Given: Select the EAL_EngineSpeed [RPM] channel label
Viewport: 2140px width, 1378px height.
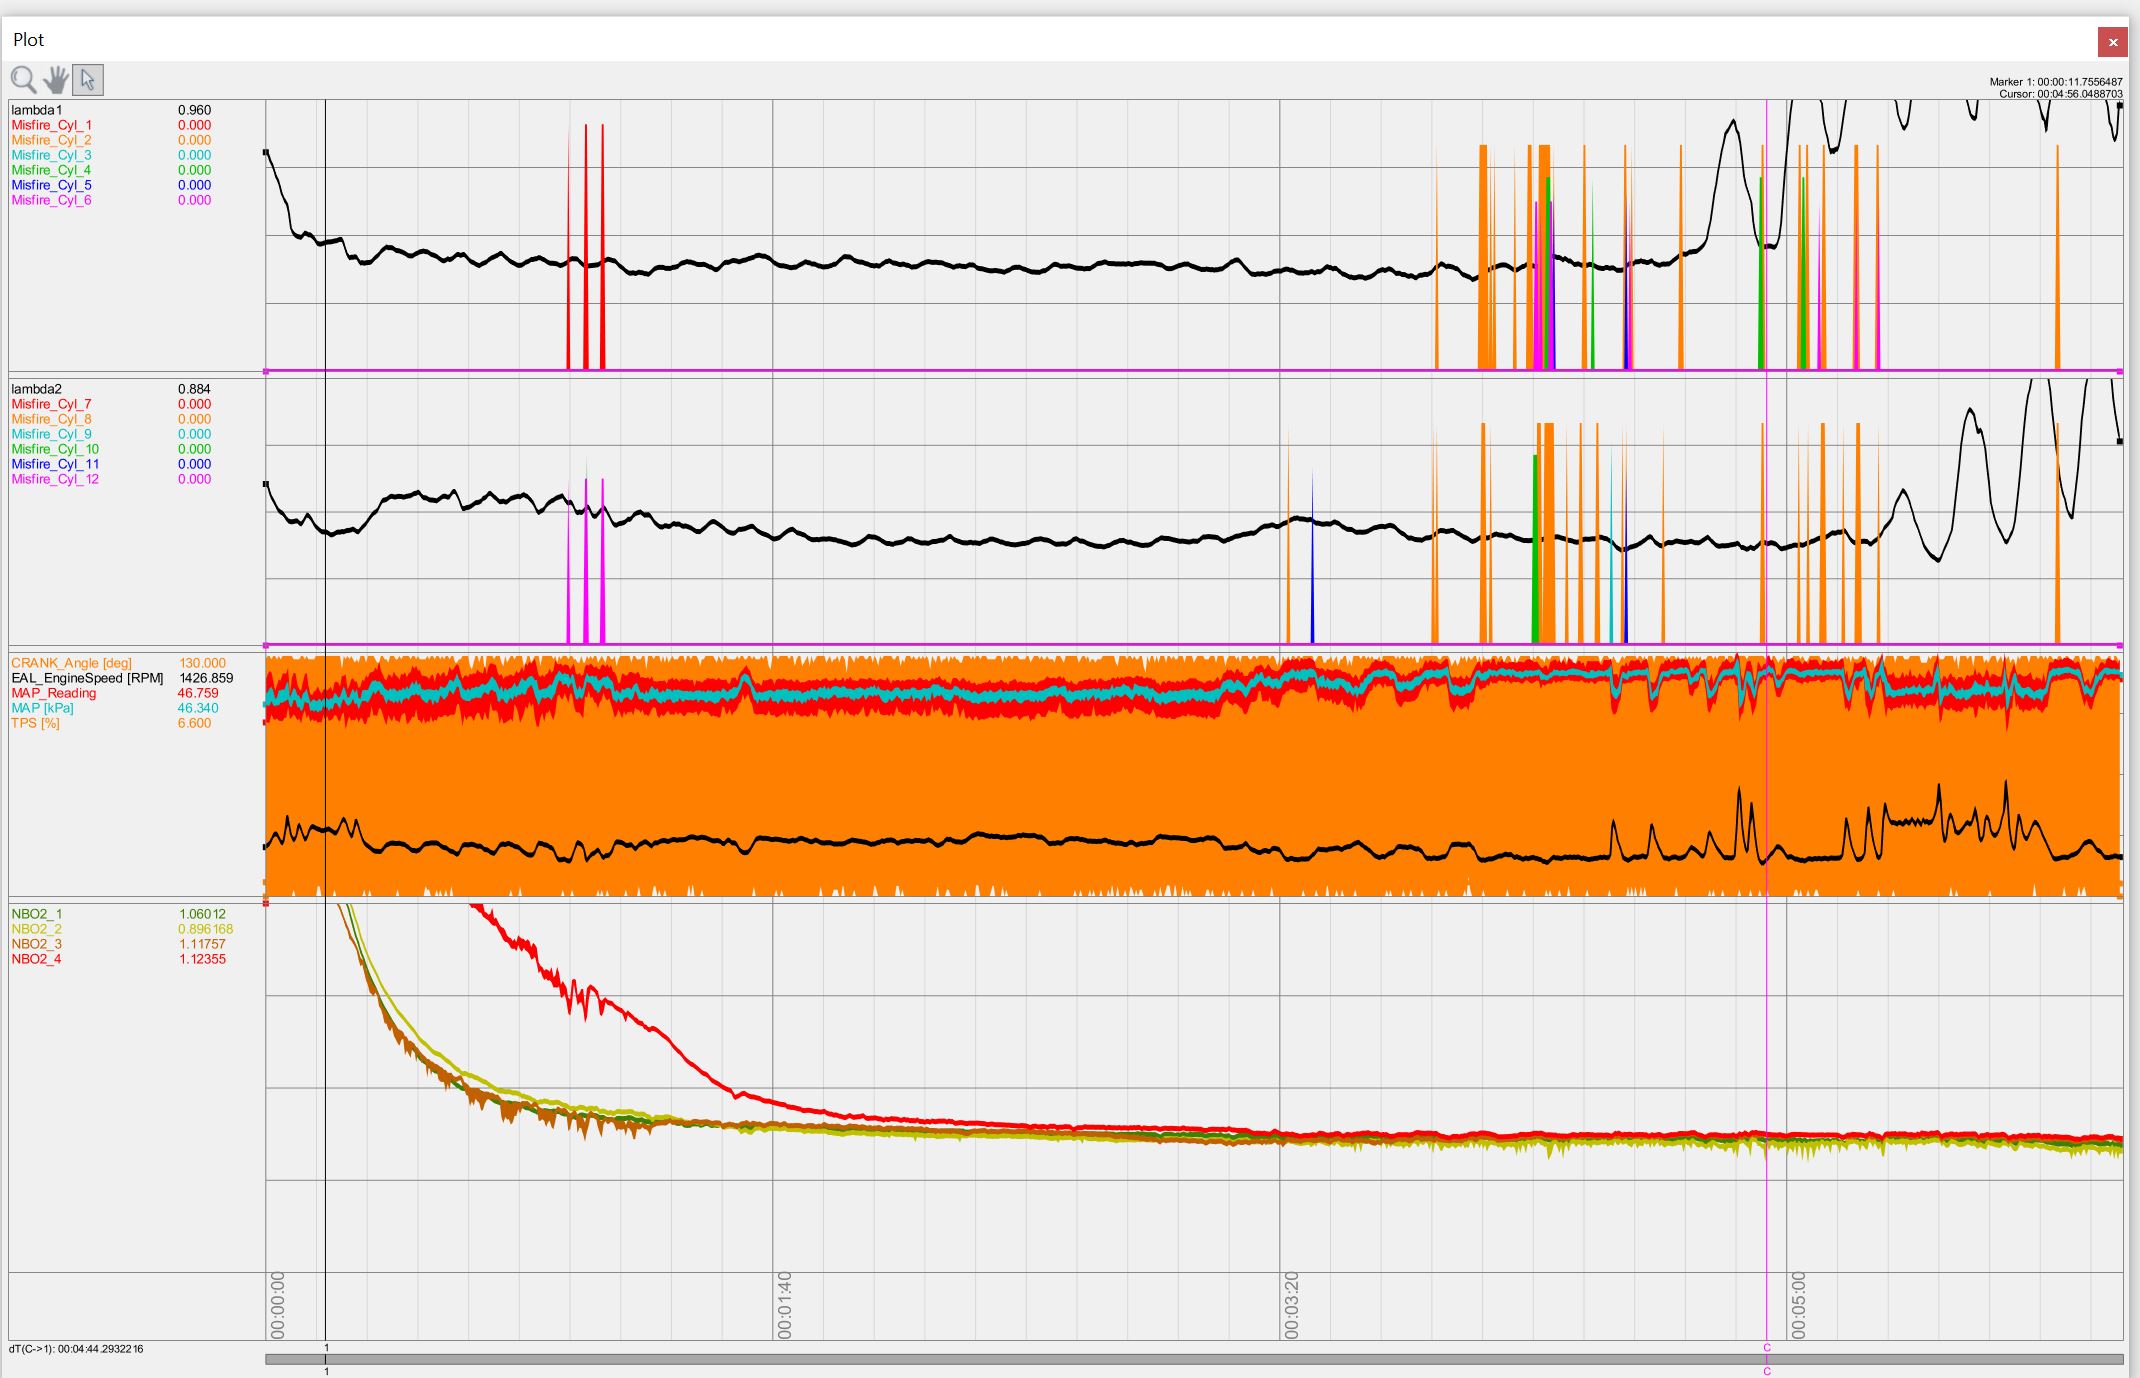Looking at the screenshot, I should coord(87,678).
